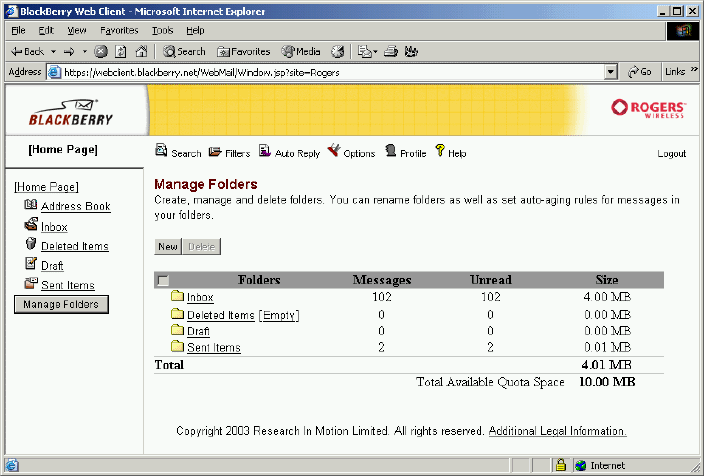This screenshot has width=704, height=476.
Task: Click the browser Forward arrow button
Action: point(69,52)
